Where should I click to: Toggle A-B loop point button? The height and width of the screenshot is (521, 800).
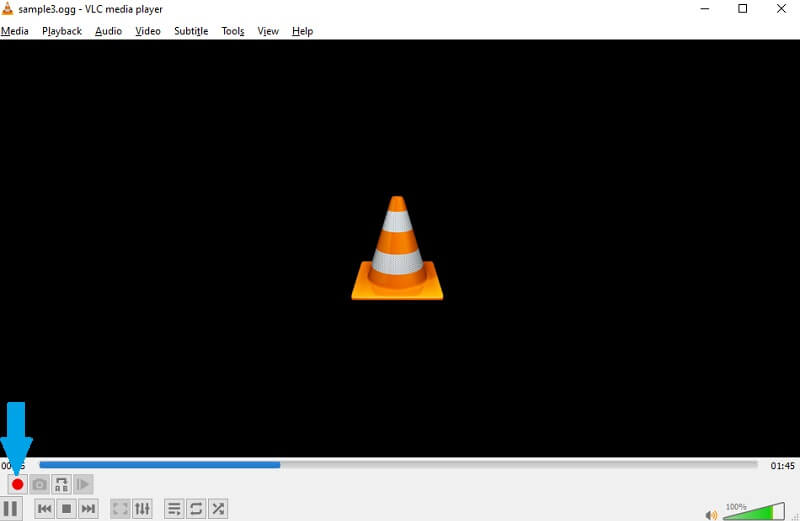point(61,484)
